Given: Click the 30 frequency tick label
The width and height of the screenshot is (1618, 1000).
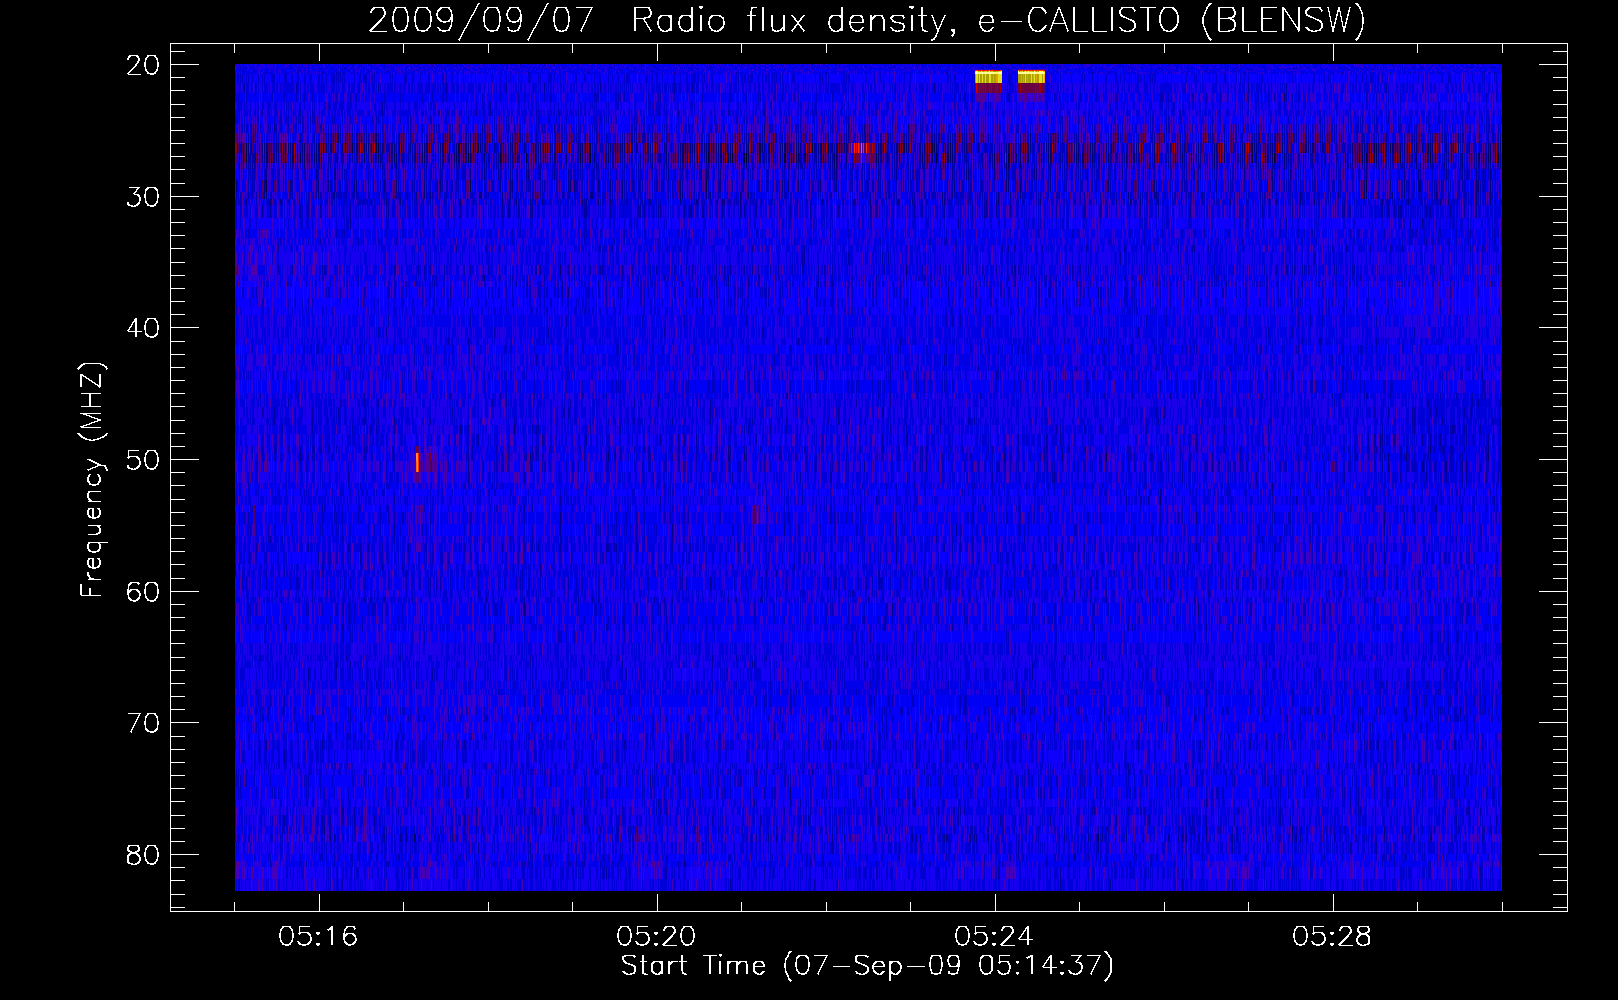Looking at the screenshot, I should click(x=144, y=197).
